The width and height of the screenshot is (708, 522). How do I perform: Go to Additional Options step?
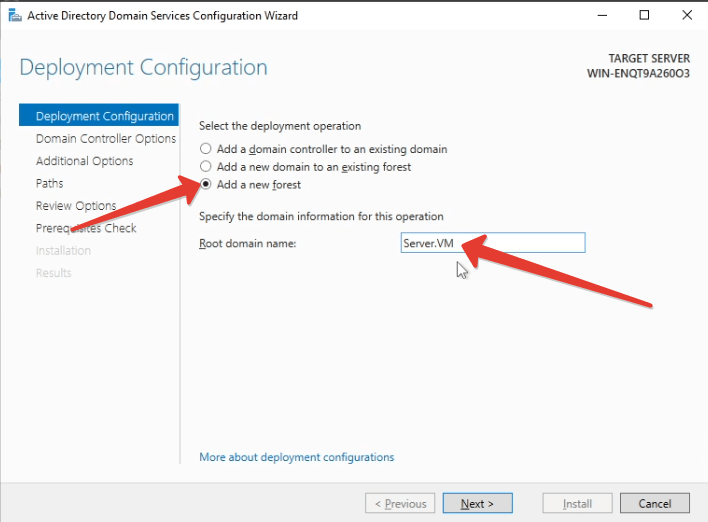click(84, 161)
